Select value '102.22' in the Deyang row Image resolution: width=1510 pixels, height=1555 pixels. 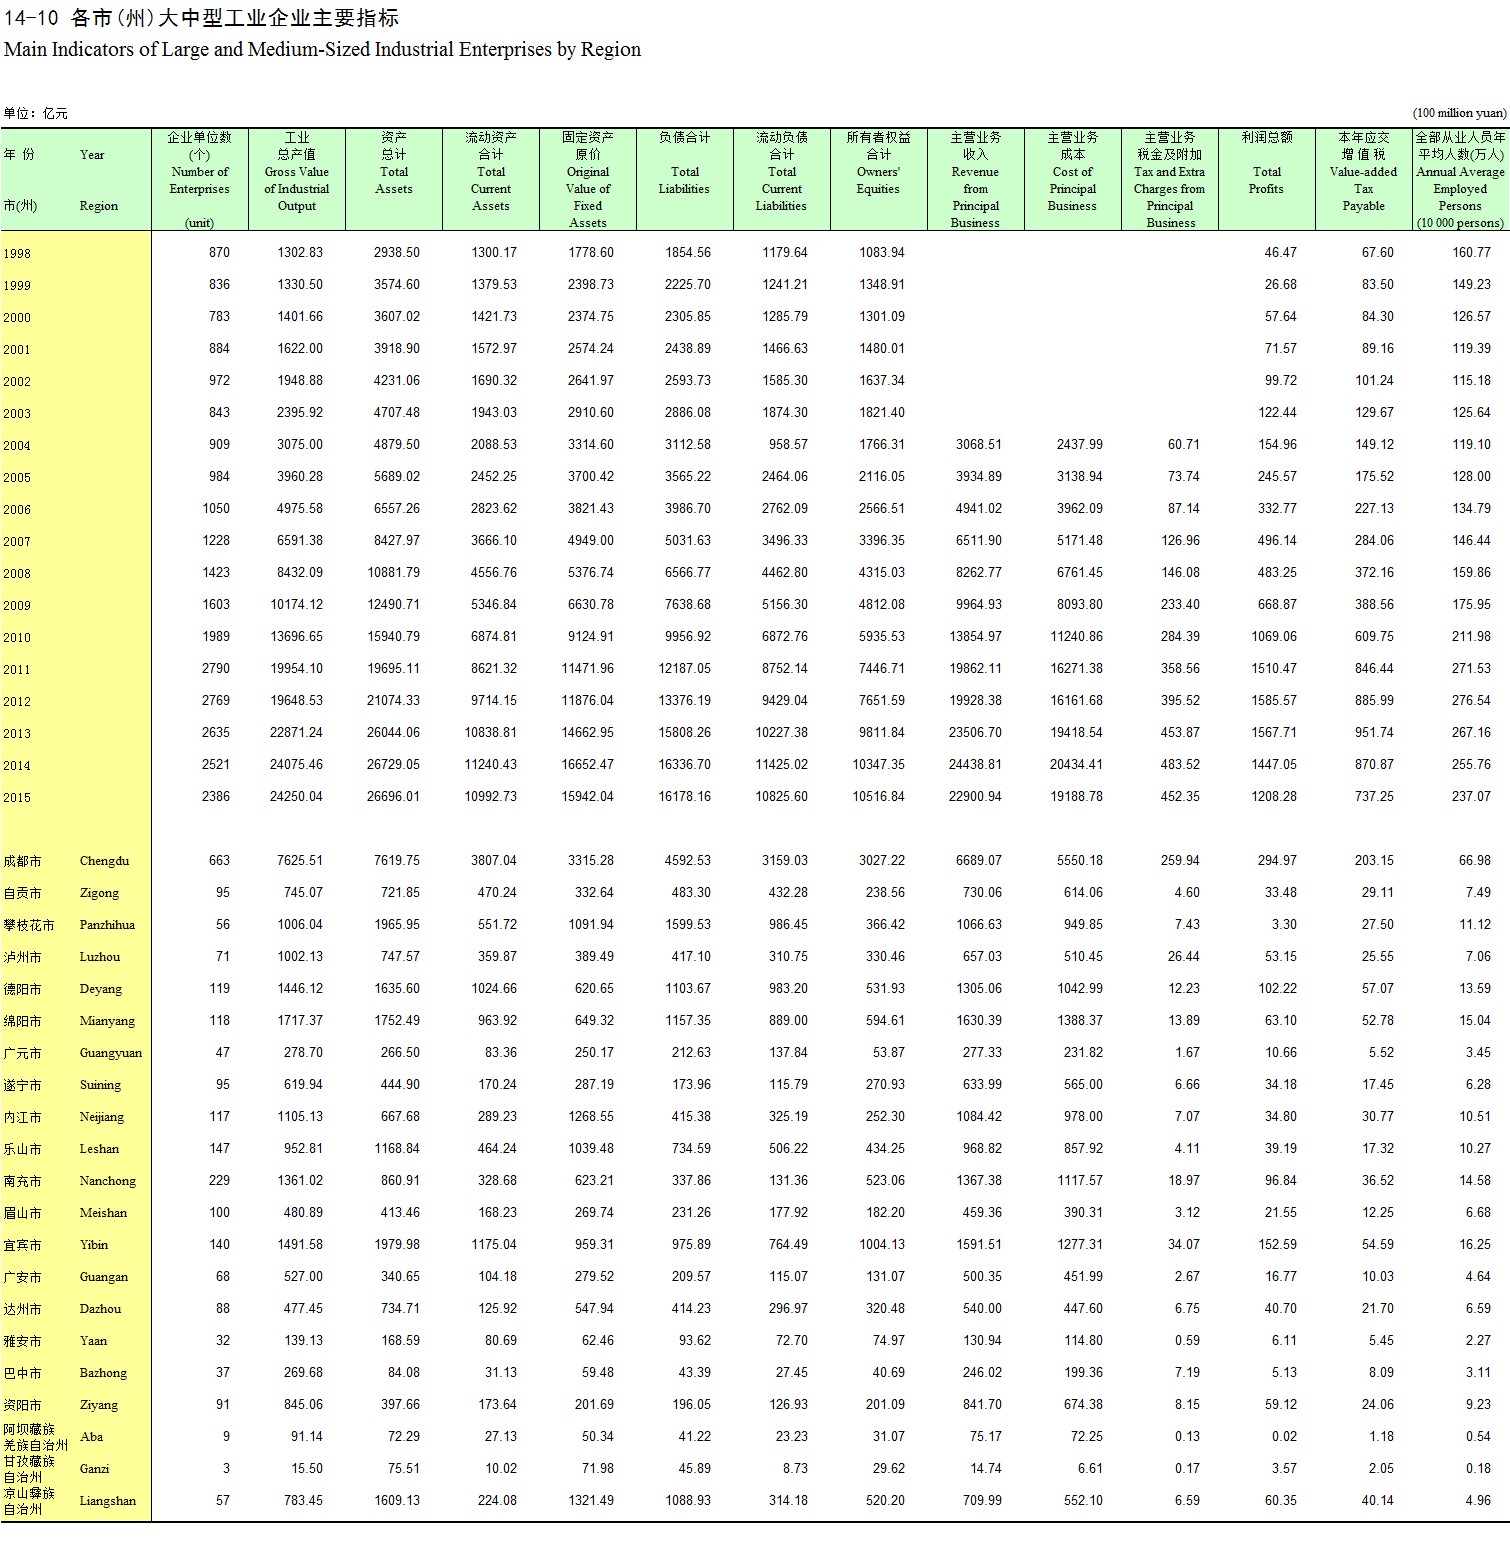pos(1278,989)
